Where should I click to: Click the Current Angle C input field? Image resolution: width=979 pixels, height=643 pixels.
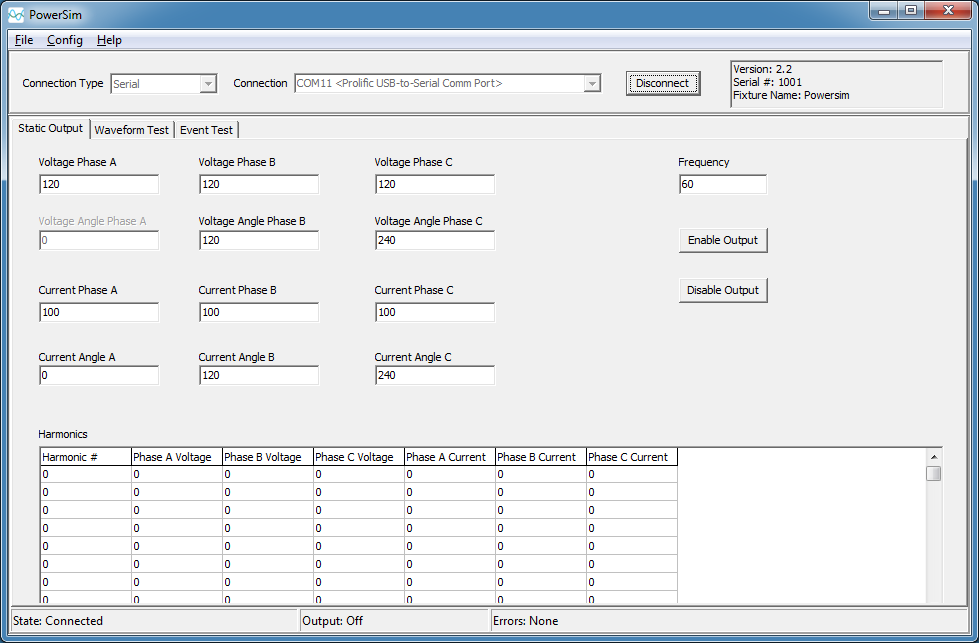point(435,375)
